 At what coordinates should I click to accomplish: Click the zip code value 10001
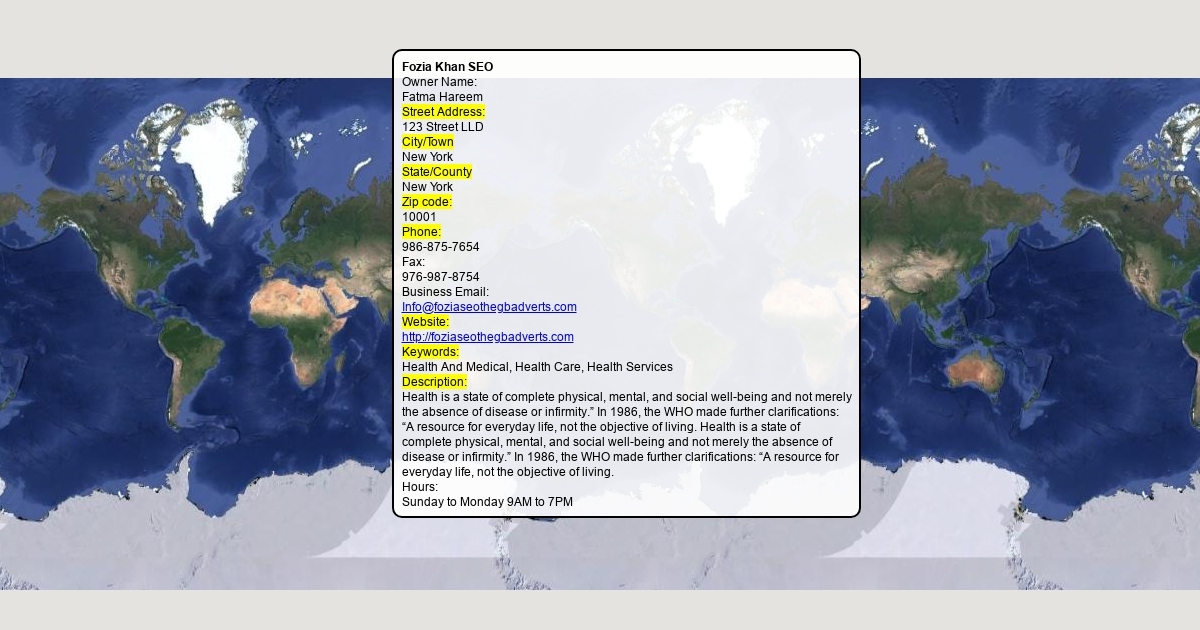point(419,217)
